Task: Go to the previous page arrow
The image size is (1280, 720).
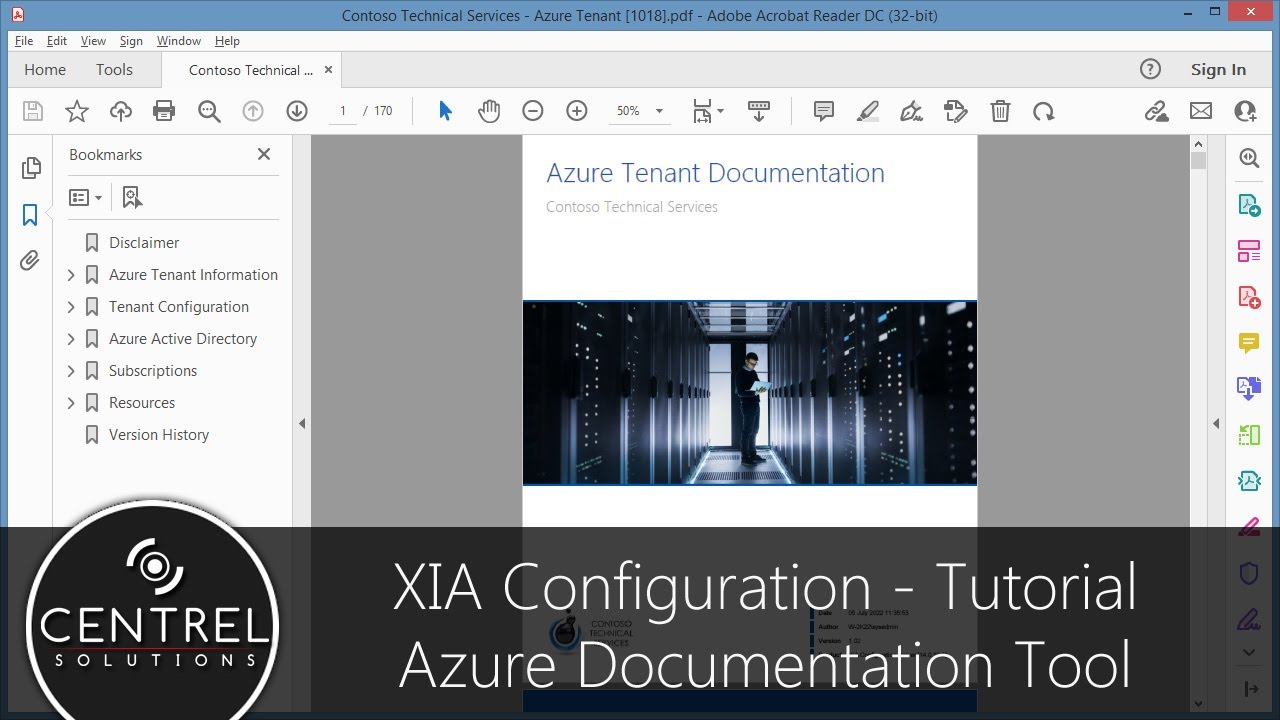Action: coord(253,111)
